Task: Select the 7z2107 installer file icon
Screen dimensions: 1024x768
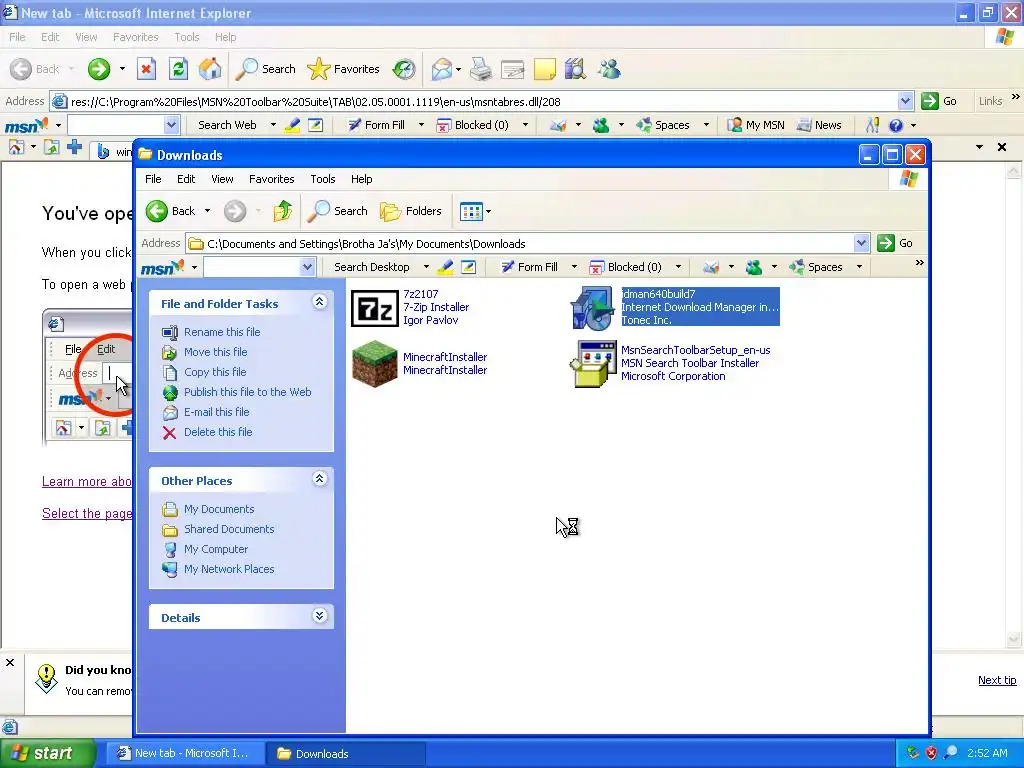Action: pyautogui.click(x=374, y=308)
